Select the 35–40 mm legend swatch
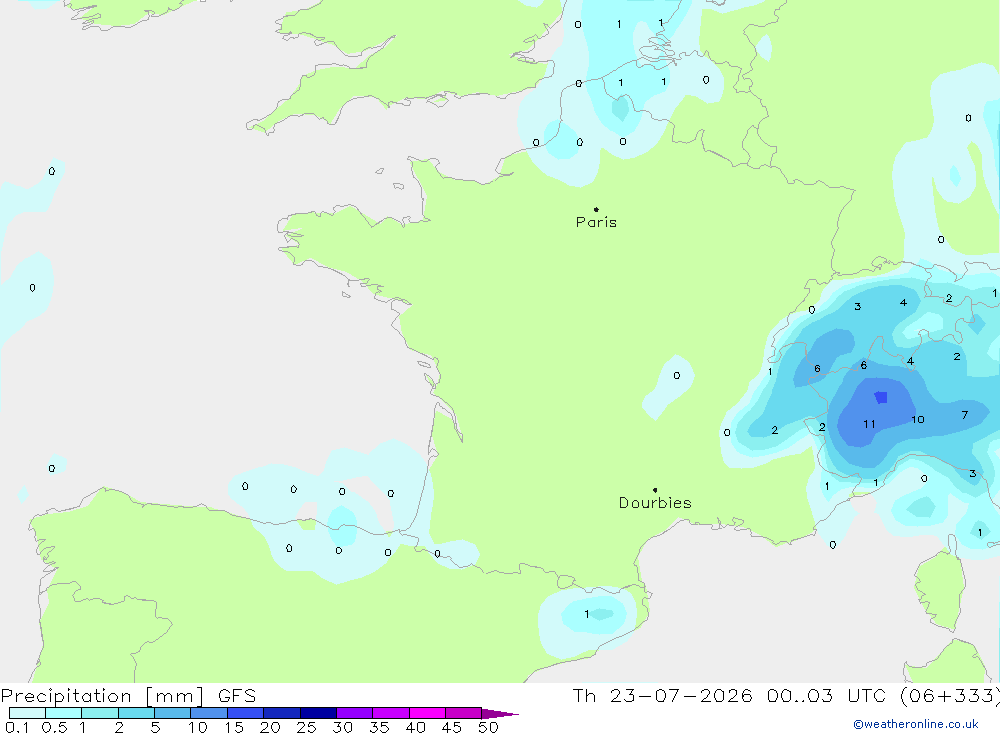 pos(391,713)
